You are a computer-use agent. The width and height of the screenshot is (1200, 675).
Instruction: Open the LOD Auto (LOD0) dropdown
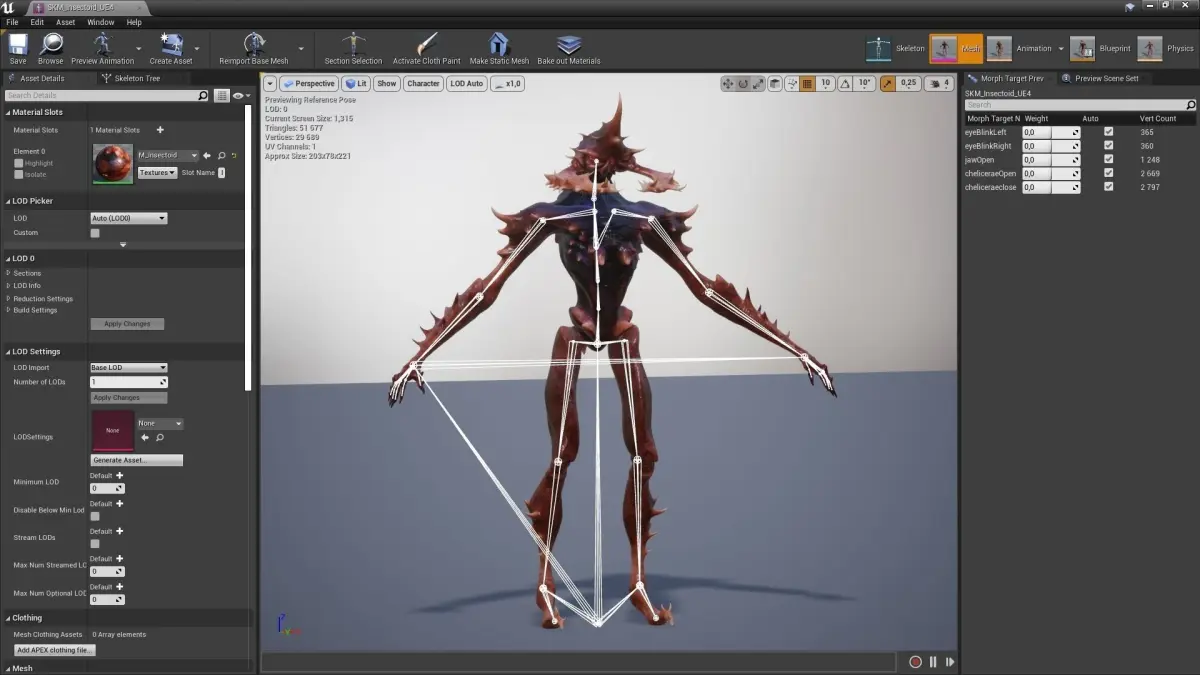pos(128,218)
